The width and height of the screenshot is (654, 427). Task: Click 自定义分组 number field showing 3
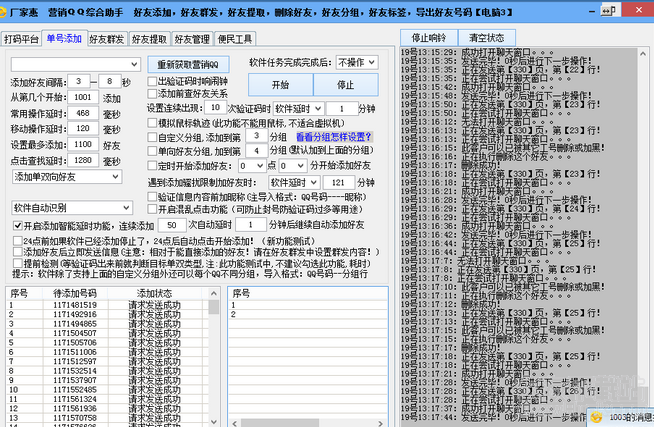pyautogui.click(x=257, y=136)
